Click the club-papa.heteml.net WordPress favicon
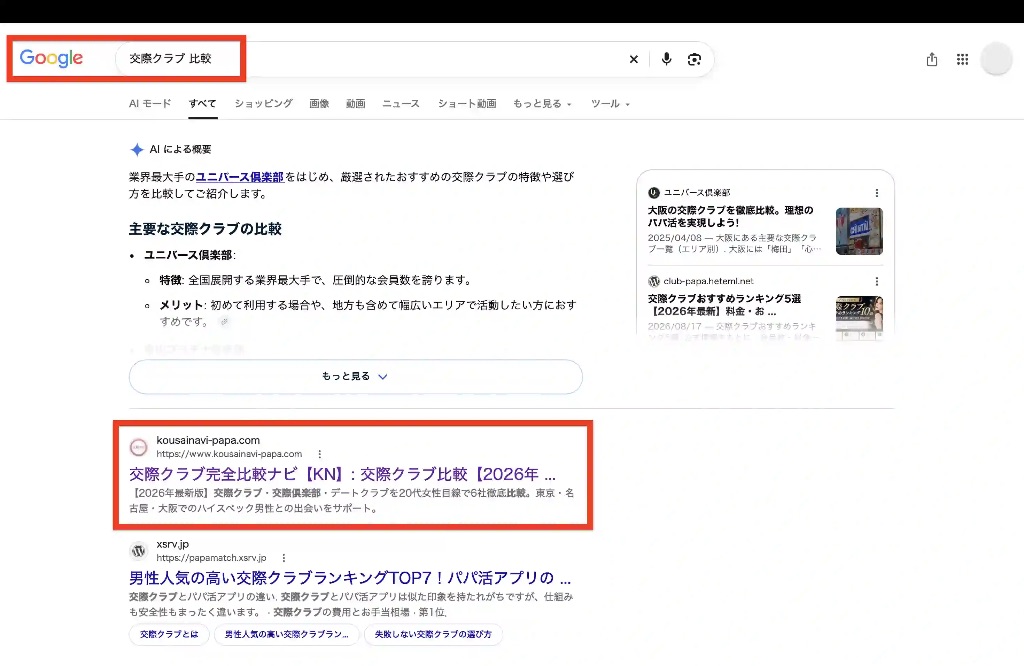Image resolution: width=1024 pixels, height=666 pixels. pyautogui.click(x=654, y=281)
